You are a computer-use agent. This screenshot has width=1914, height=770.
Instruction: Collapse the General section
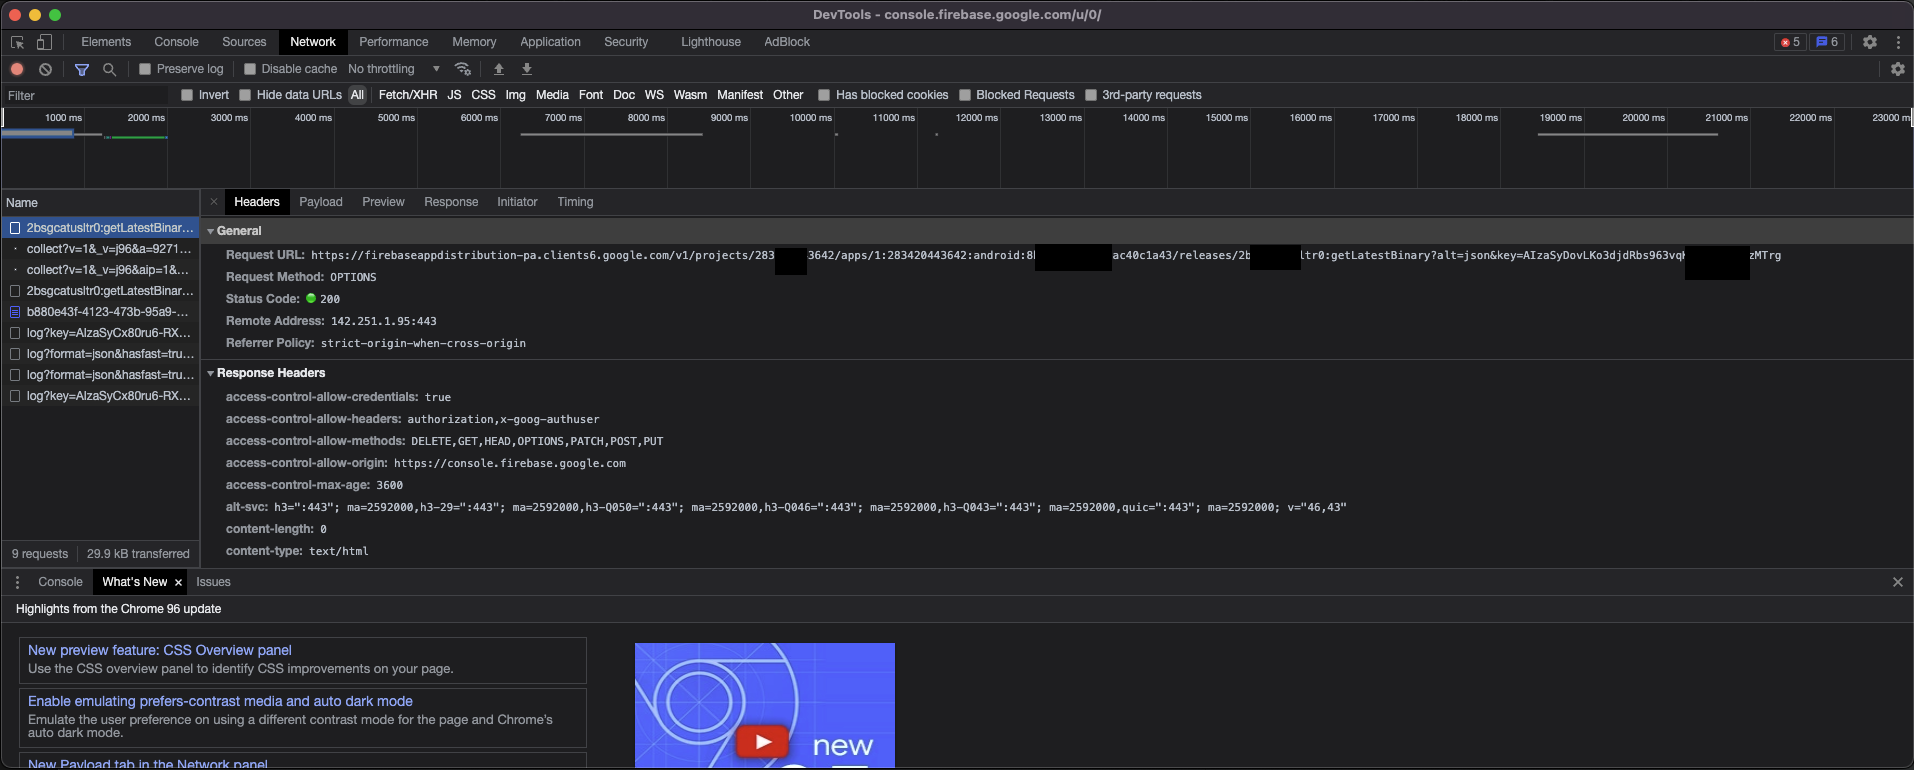tap(211, 231)
